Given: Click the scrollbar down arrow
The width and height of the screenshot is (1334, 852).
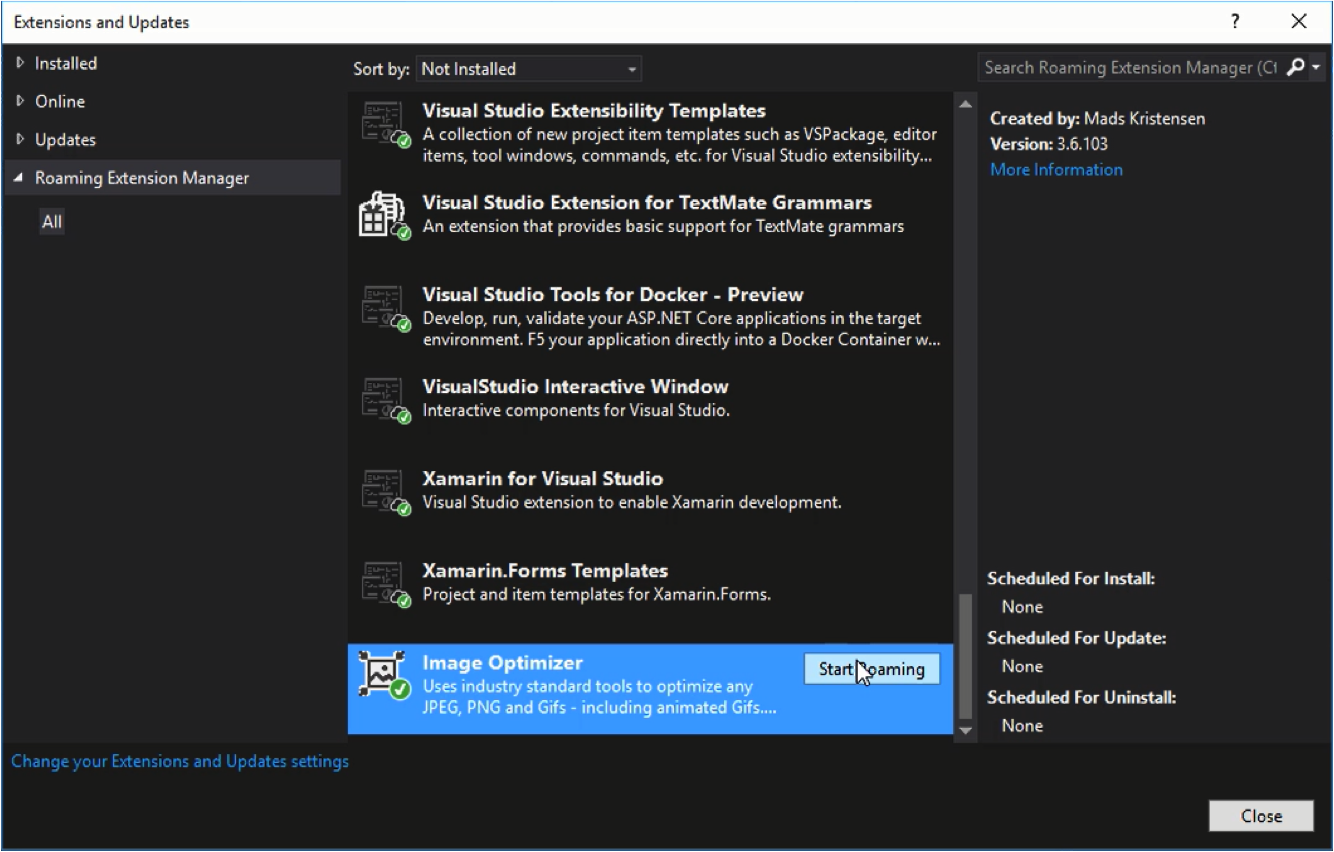Looking at the screenshot, I should click(x=965, y=731).
